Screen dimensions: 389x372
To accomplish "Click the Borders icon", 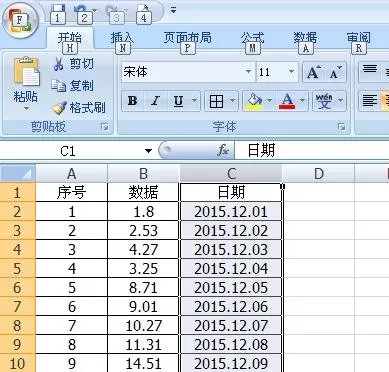I will click(216, 101).
